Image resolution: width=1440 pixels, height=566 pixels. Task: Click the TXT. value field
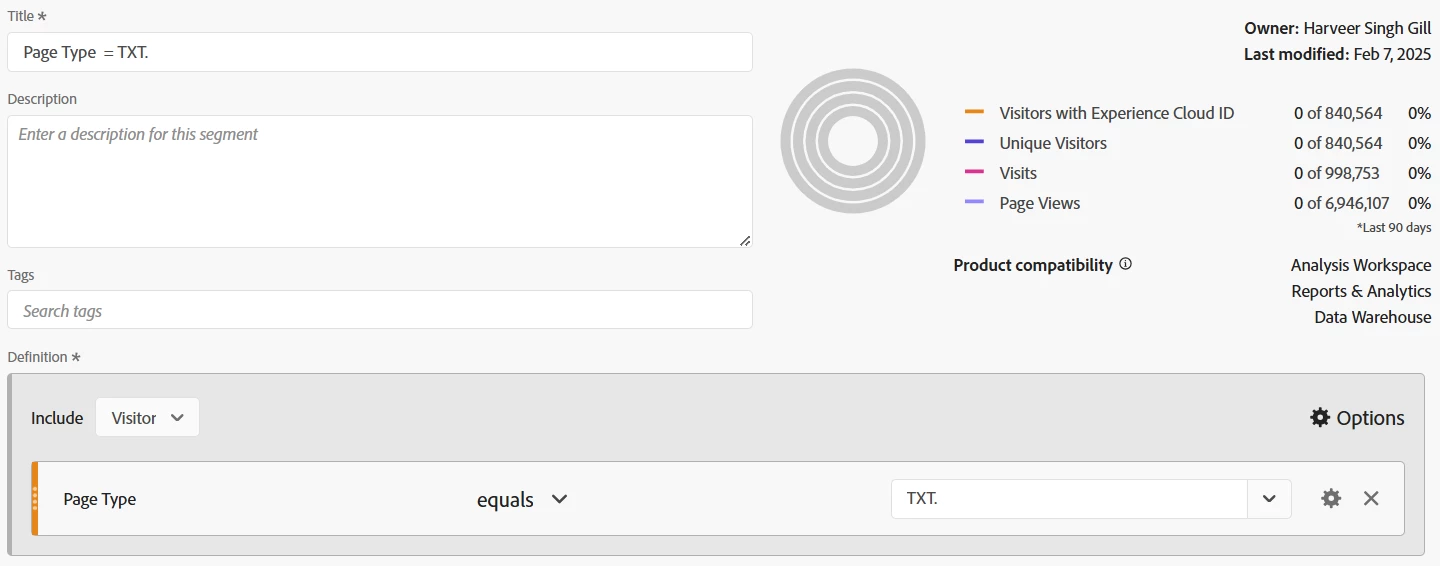coord(1069,499)
